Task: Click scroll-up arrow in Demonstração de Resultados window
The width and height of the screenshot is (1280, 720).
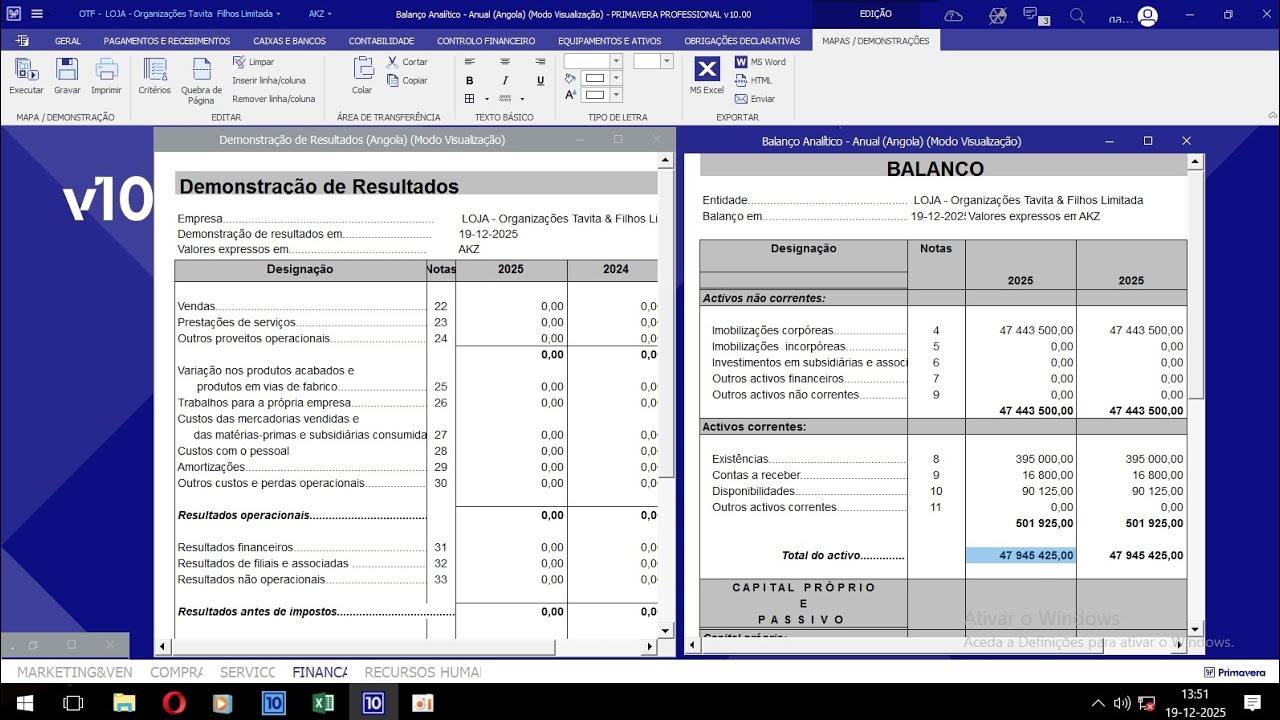Action: (666, 160)
